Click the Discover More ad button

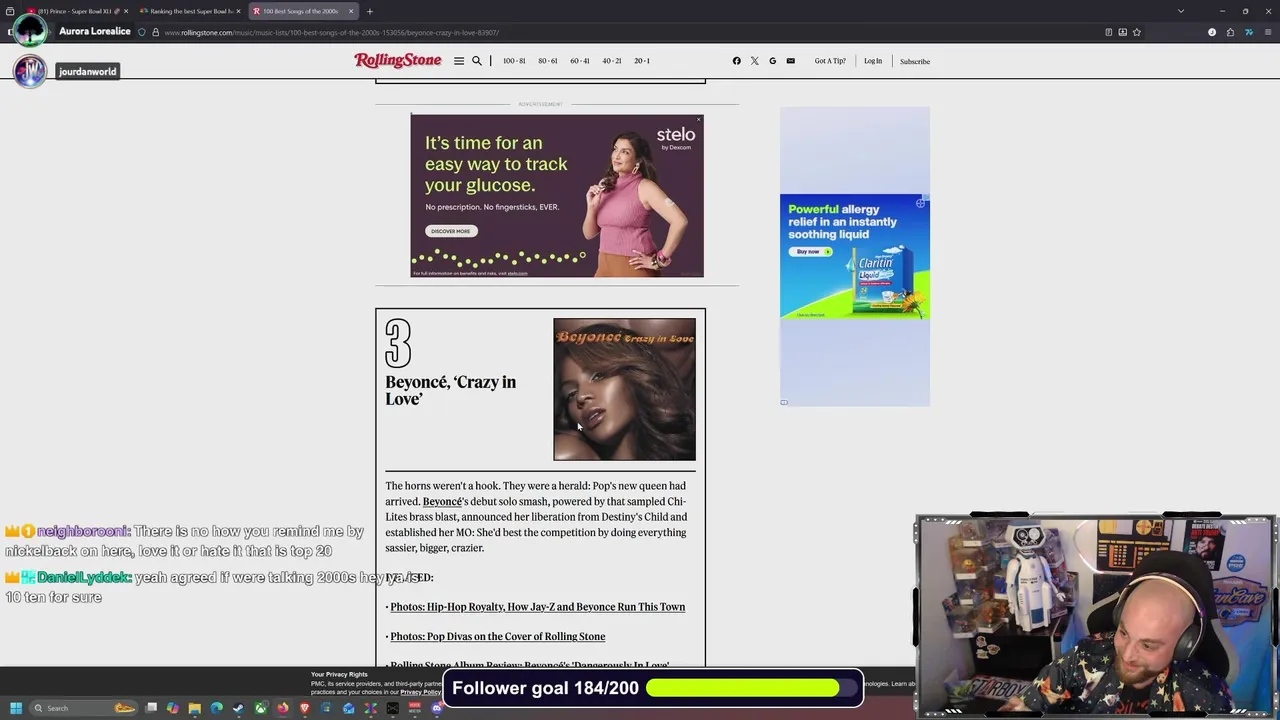[x=450, y=231]
